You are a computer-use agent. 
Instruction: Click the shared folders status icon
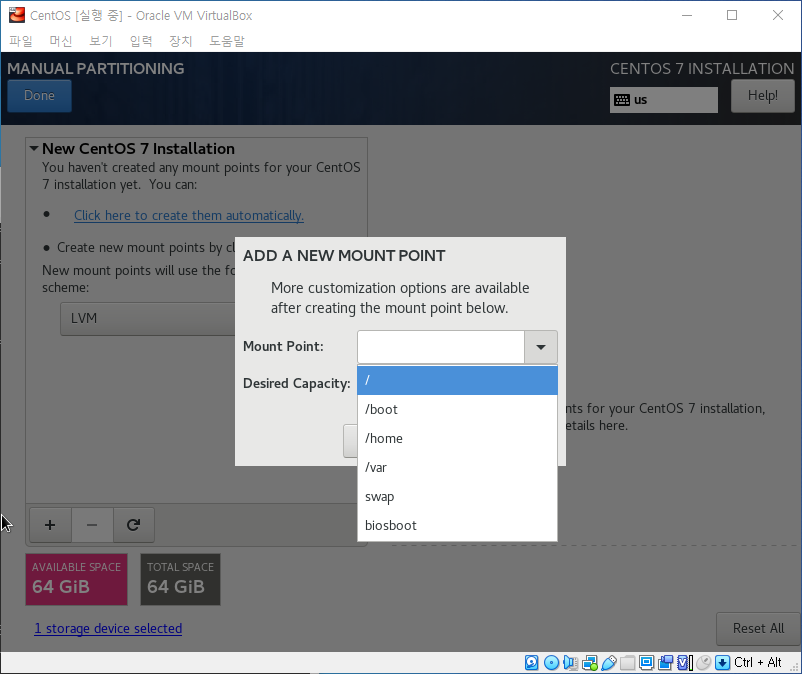[x=628, y=663]
